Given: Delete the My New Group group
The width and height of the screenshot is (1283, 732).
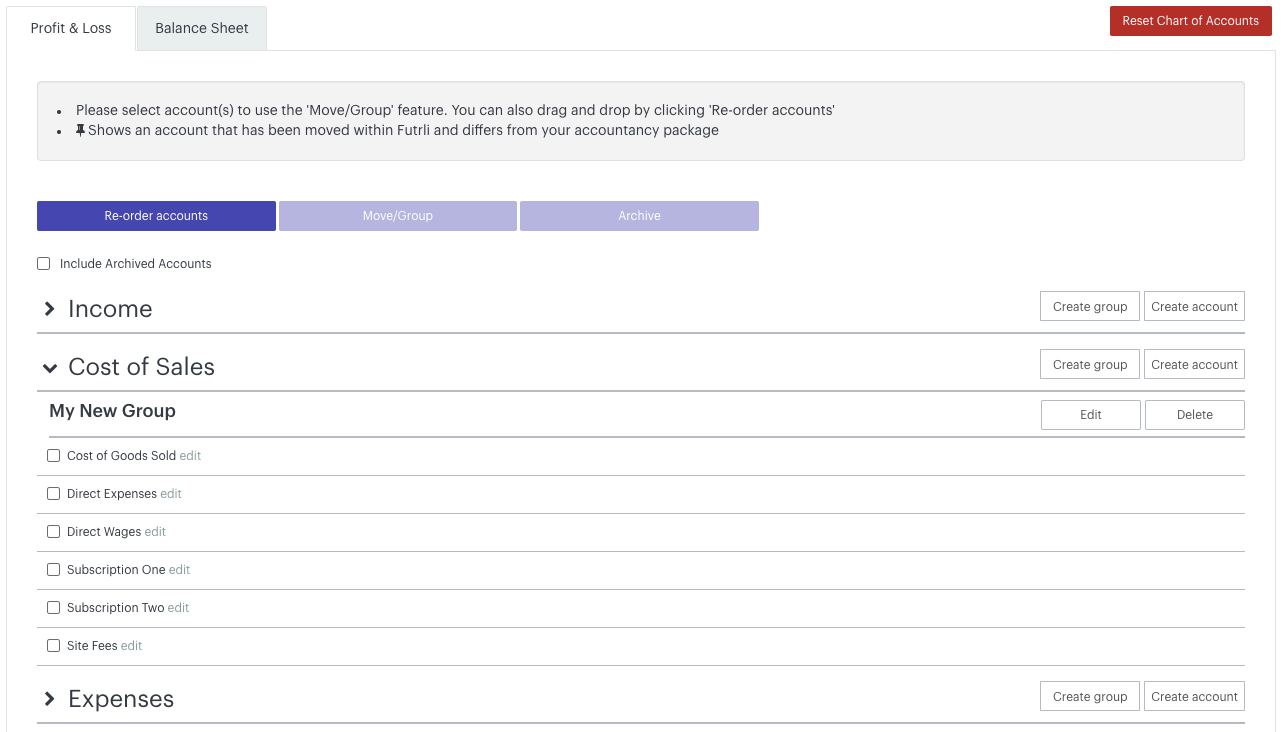Looking at the screenshot, I should (x=1195, y=415).
